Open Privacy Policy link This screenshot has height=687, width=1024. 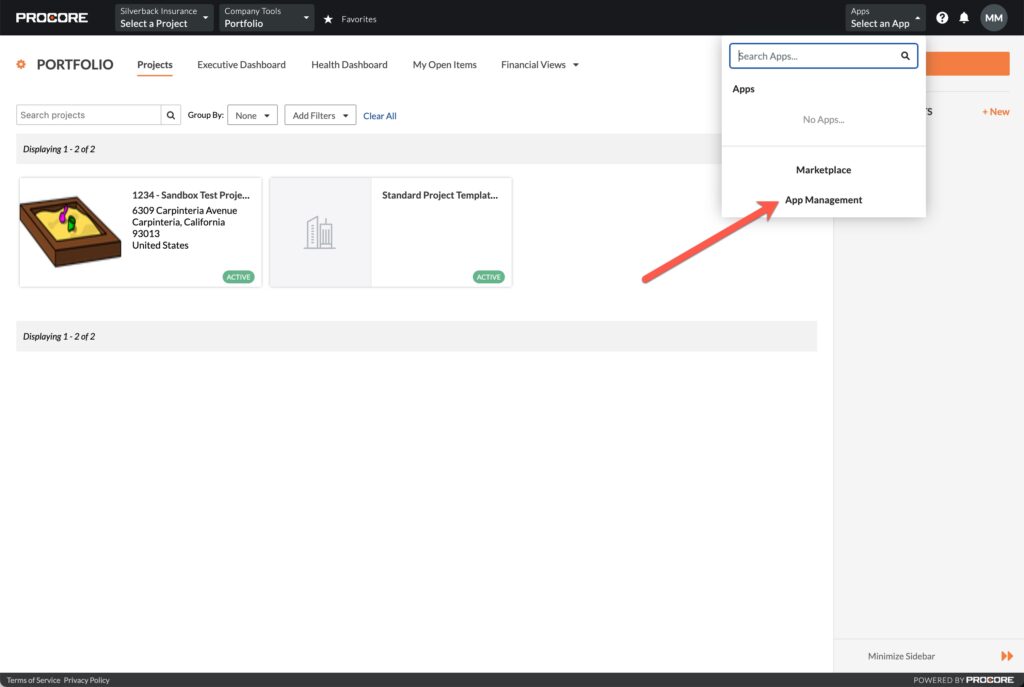86,680
